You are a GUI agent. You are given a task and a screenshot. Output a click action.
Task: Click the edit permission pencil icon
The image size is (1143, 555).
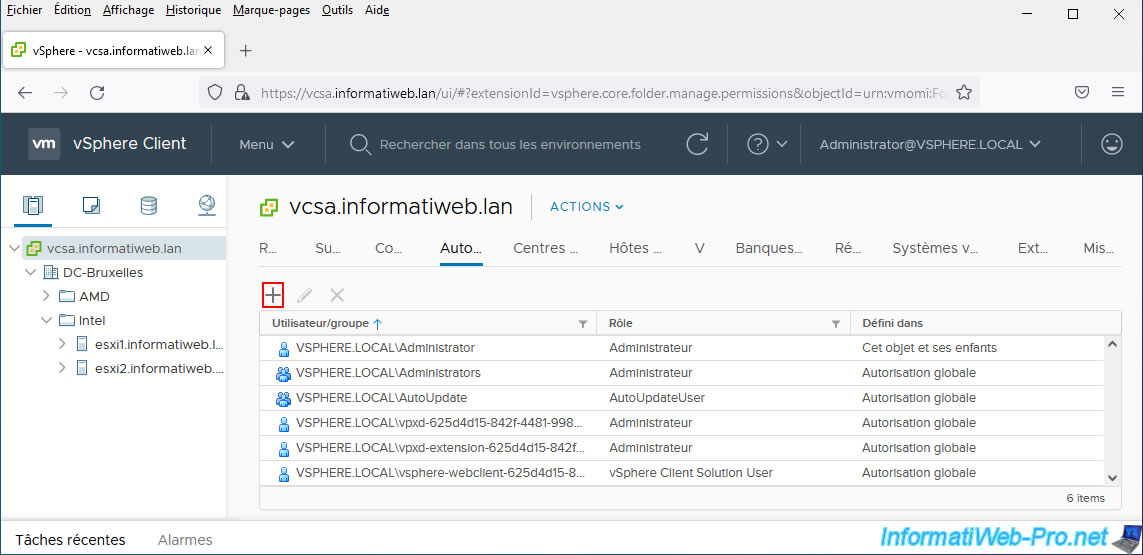pyautogui.click(x=304, y=295)
